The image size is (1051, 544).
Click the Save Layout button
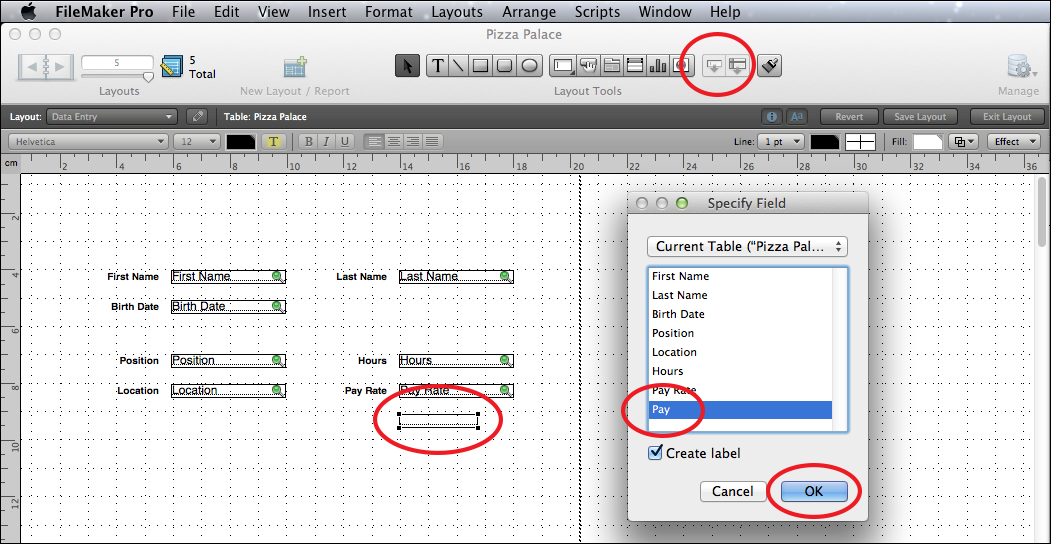(921, 117)
